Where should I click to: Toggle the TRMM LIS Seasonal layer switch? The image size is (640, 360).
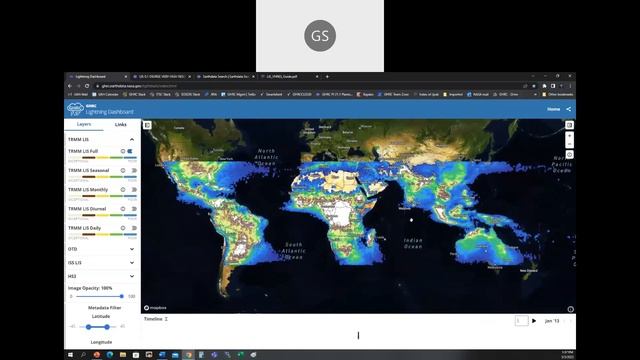pyautogui.click(x=133, y=170)
